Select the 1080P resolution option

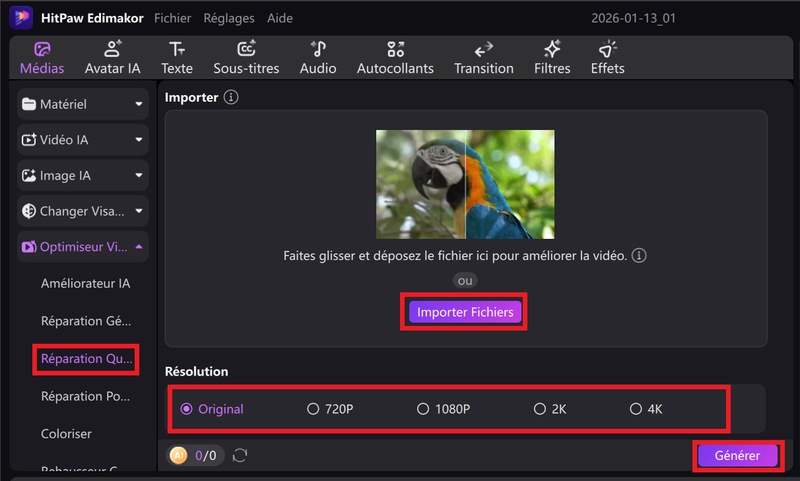tap(443, 409)
